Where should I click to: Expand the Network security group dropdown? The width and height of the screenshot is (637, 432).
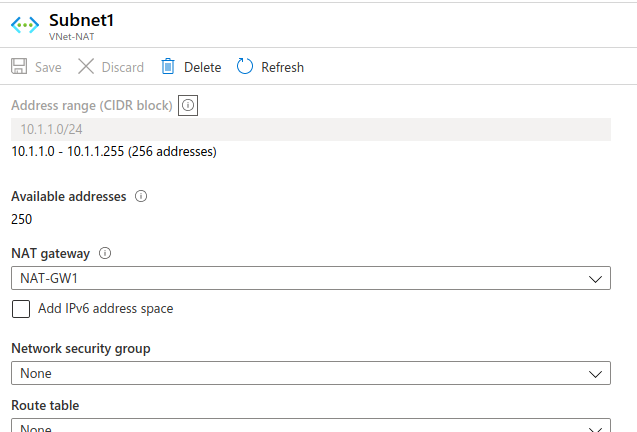(311, 373)
